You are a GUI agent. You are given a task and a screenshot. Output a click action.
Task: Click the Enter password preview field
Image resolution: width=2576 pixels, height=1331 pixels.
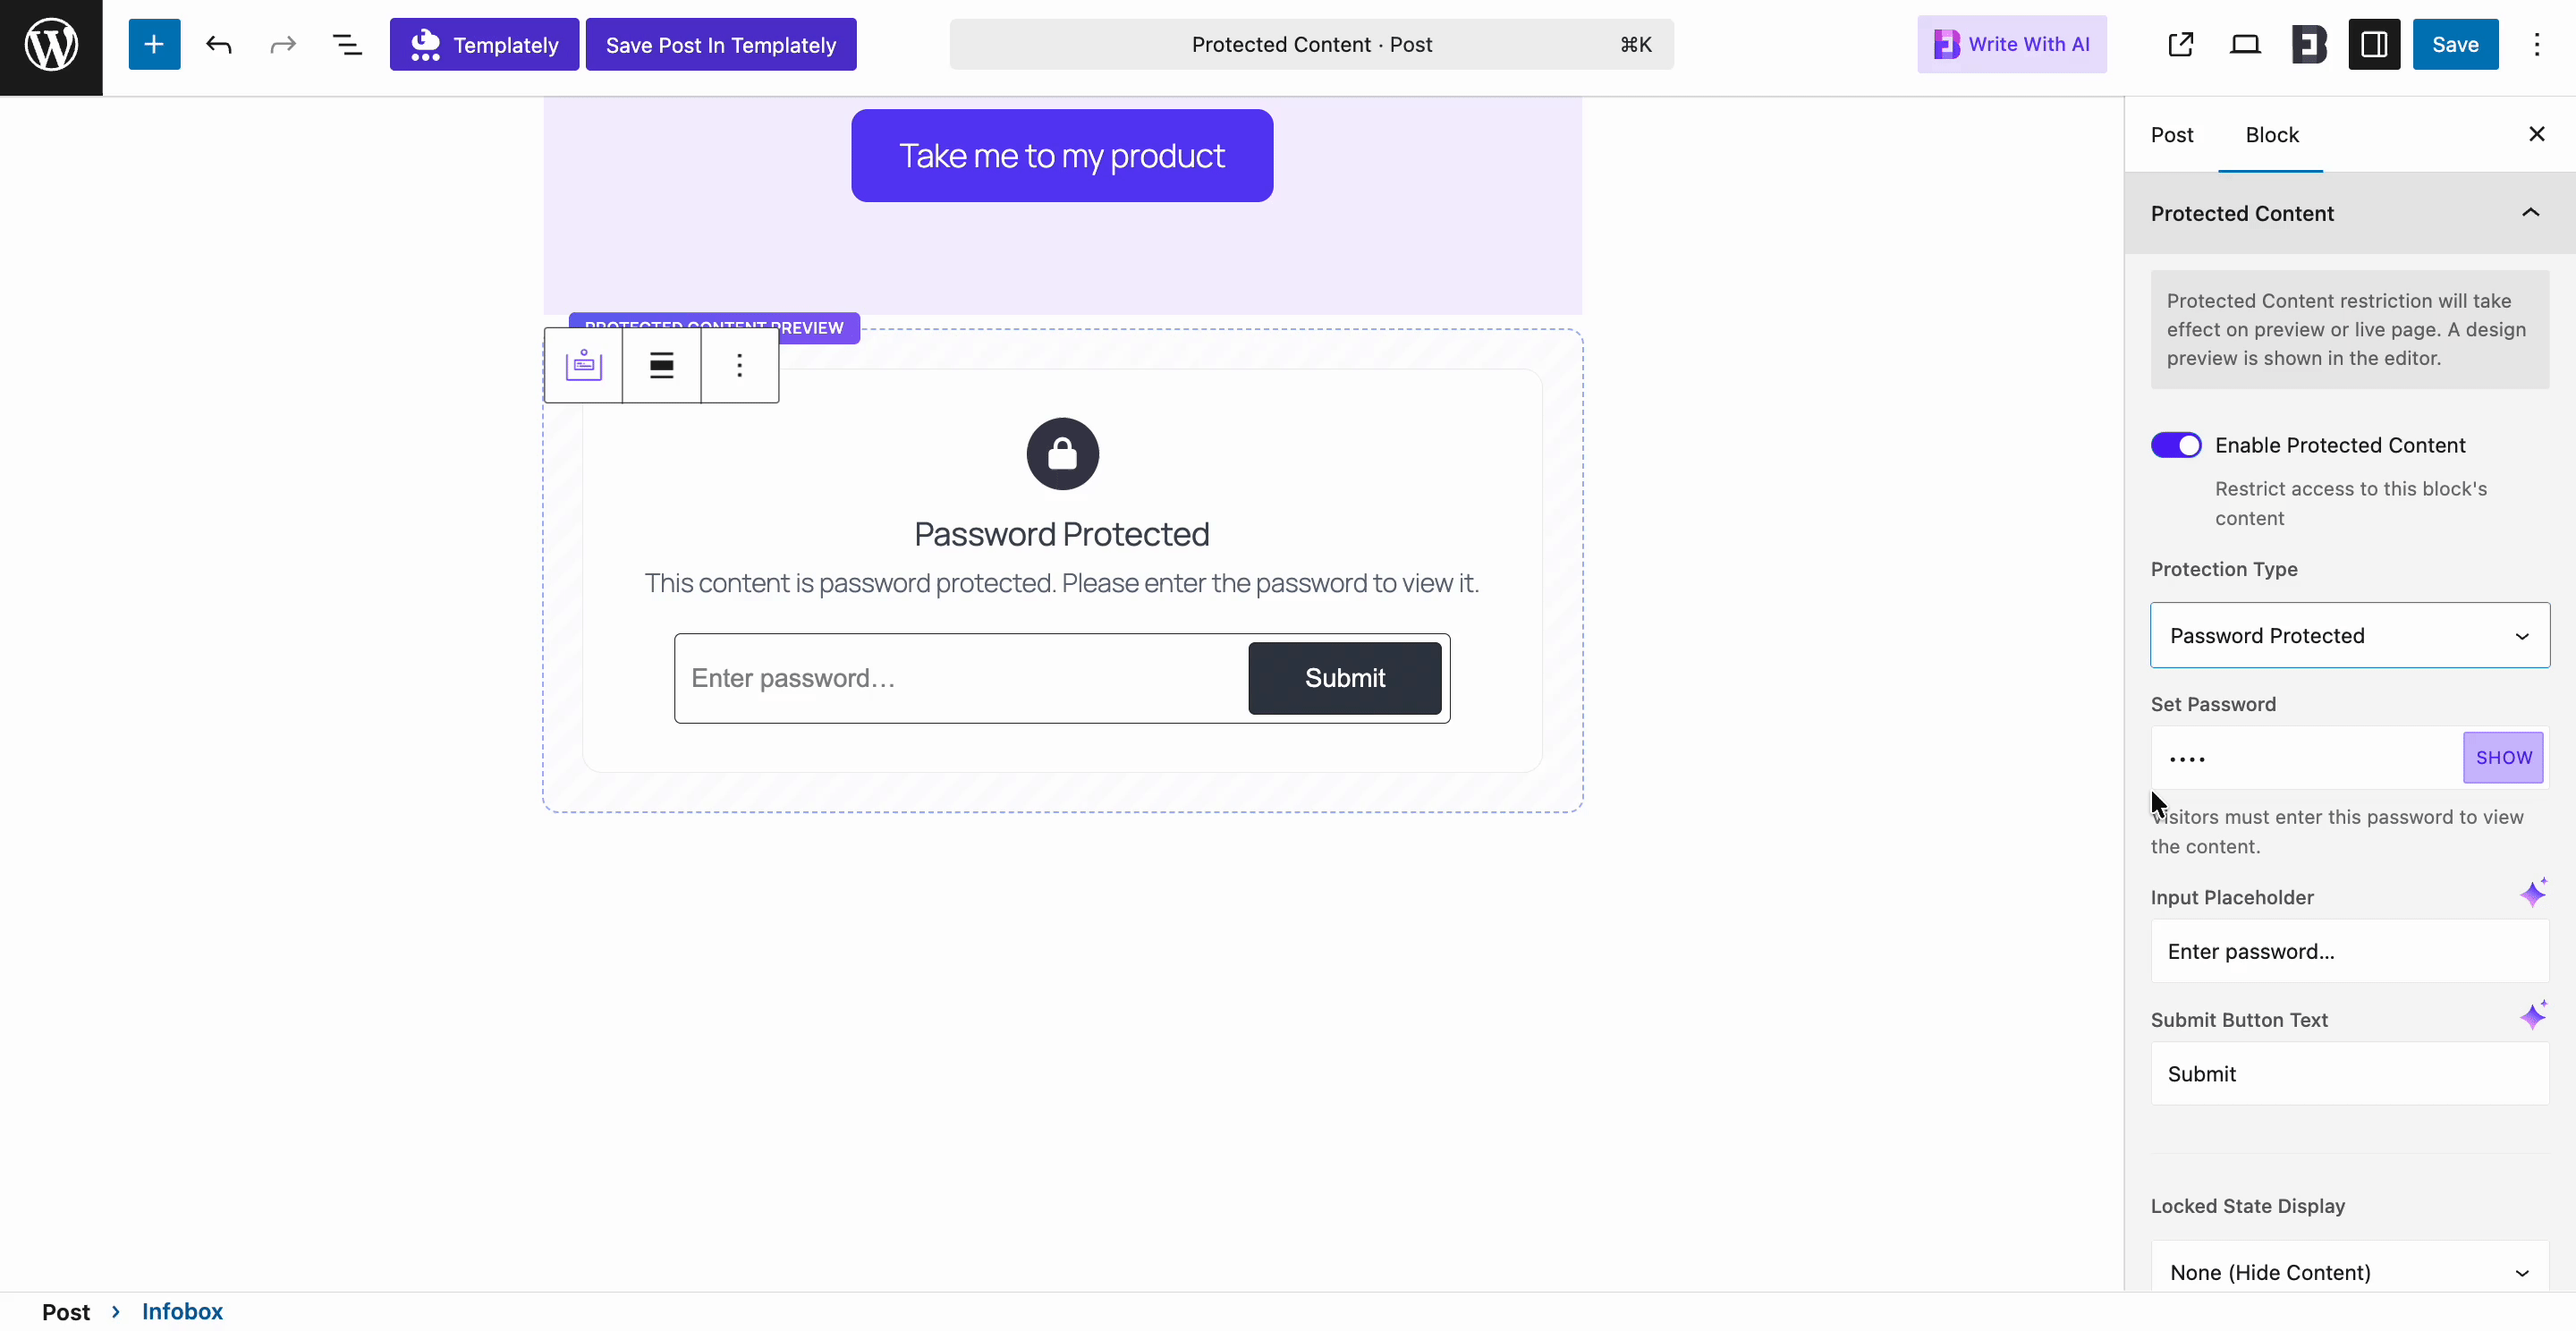960,679
